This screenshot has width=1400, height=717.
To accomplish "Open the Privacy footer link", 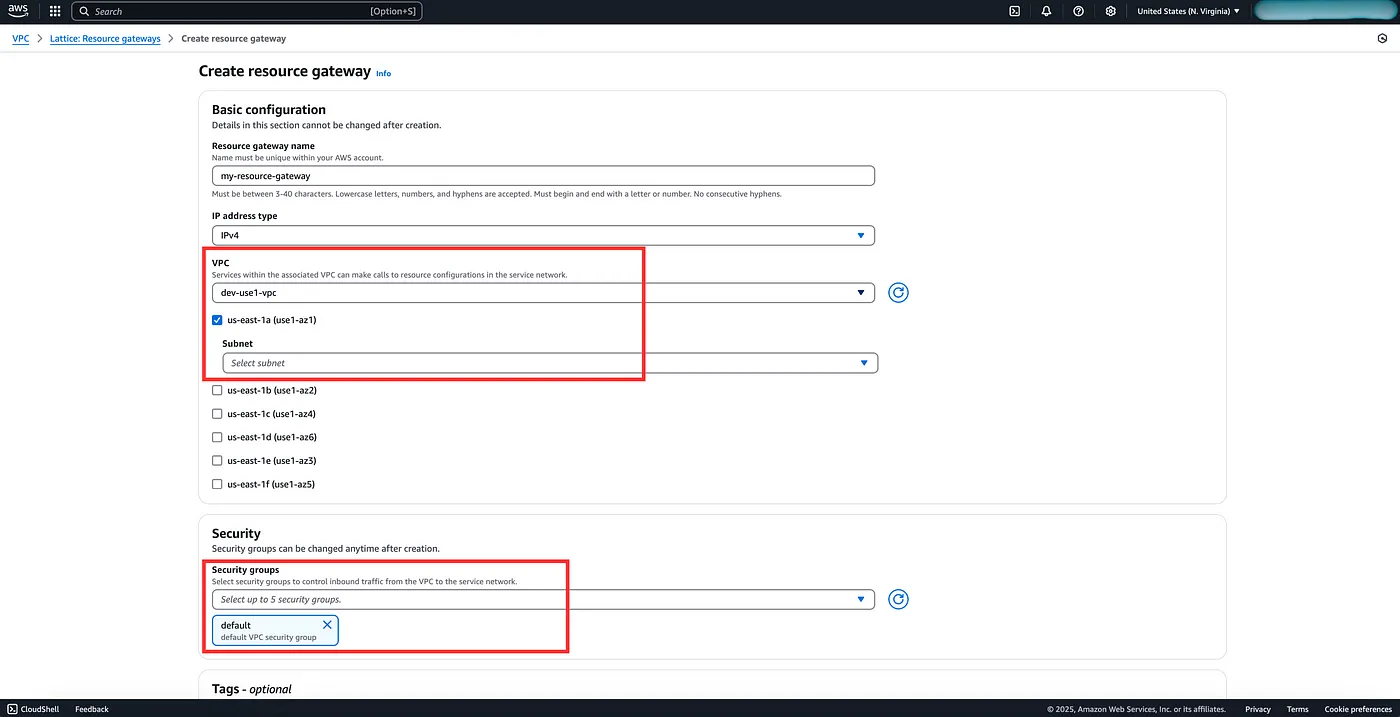I will [1258, 709].
